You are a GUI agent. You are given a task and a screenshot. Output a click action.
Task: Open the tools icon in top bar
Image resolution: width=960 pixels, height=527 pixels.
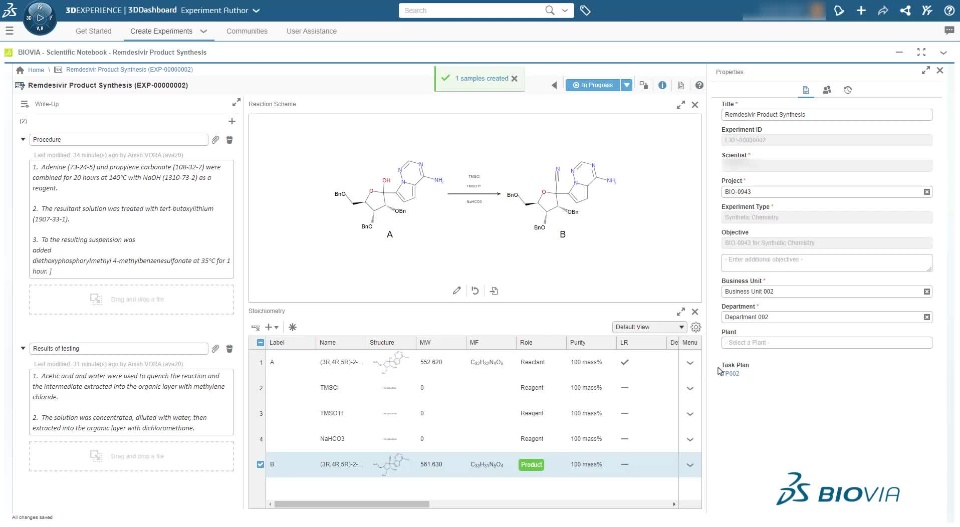(927, 10)
